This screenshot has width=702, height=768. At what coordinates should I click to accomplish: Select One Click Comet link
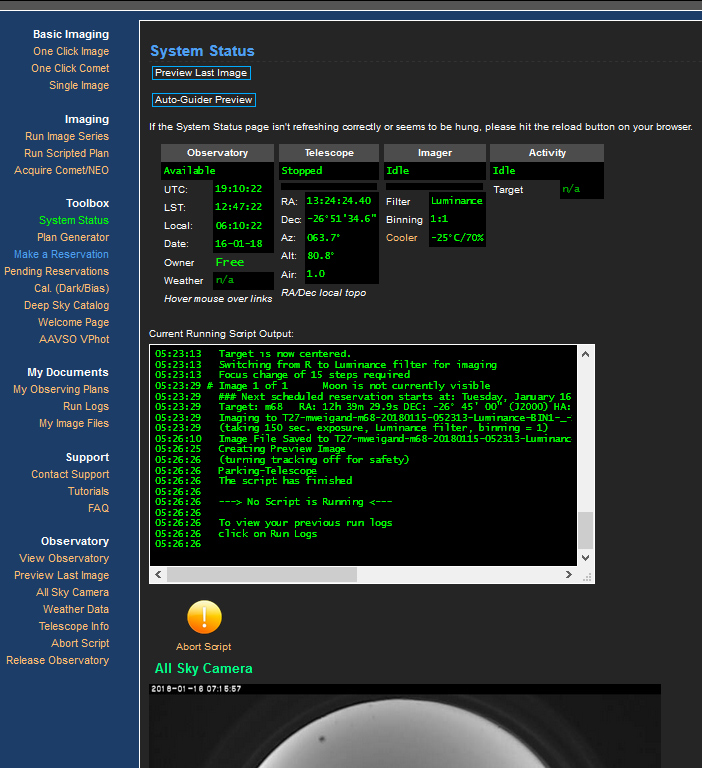pos(70,68)
